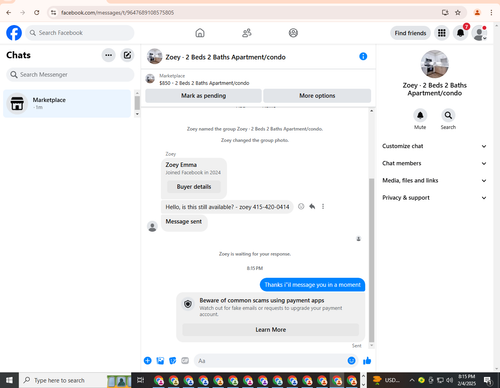Image resolution: width=500 pixels, height=388 pixels.
Task: Open the notifications bell with badge
Action: pos(461,33)
